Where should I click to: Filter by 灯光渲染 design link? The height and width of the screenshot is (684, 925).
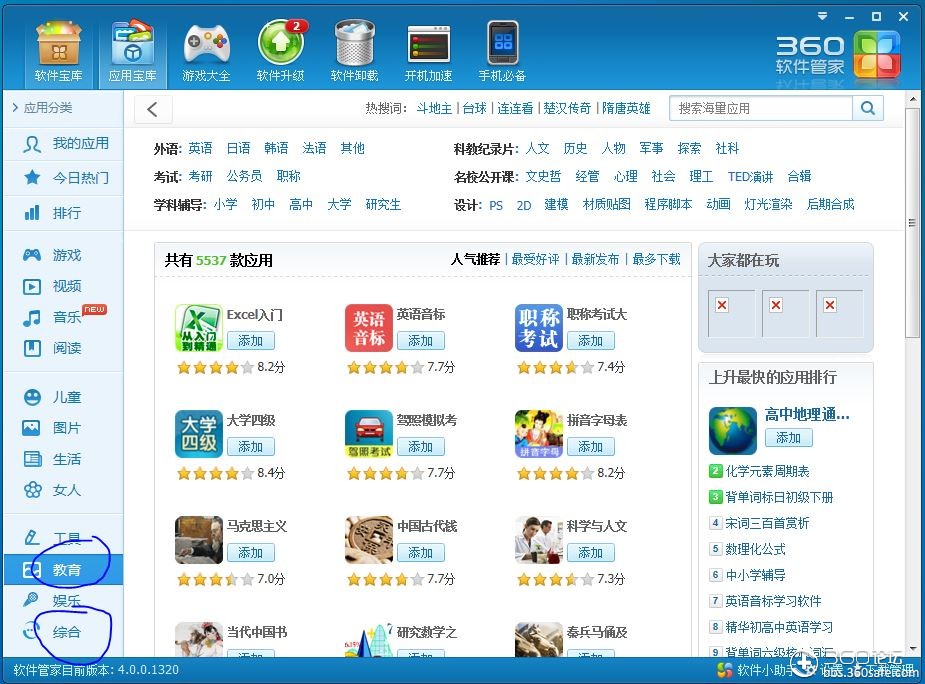point(768,204)
